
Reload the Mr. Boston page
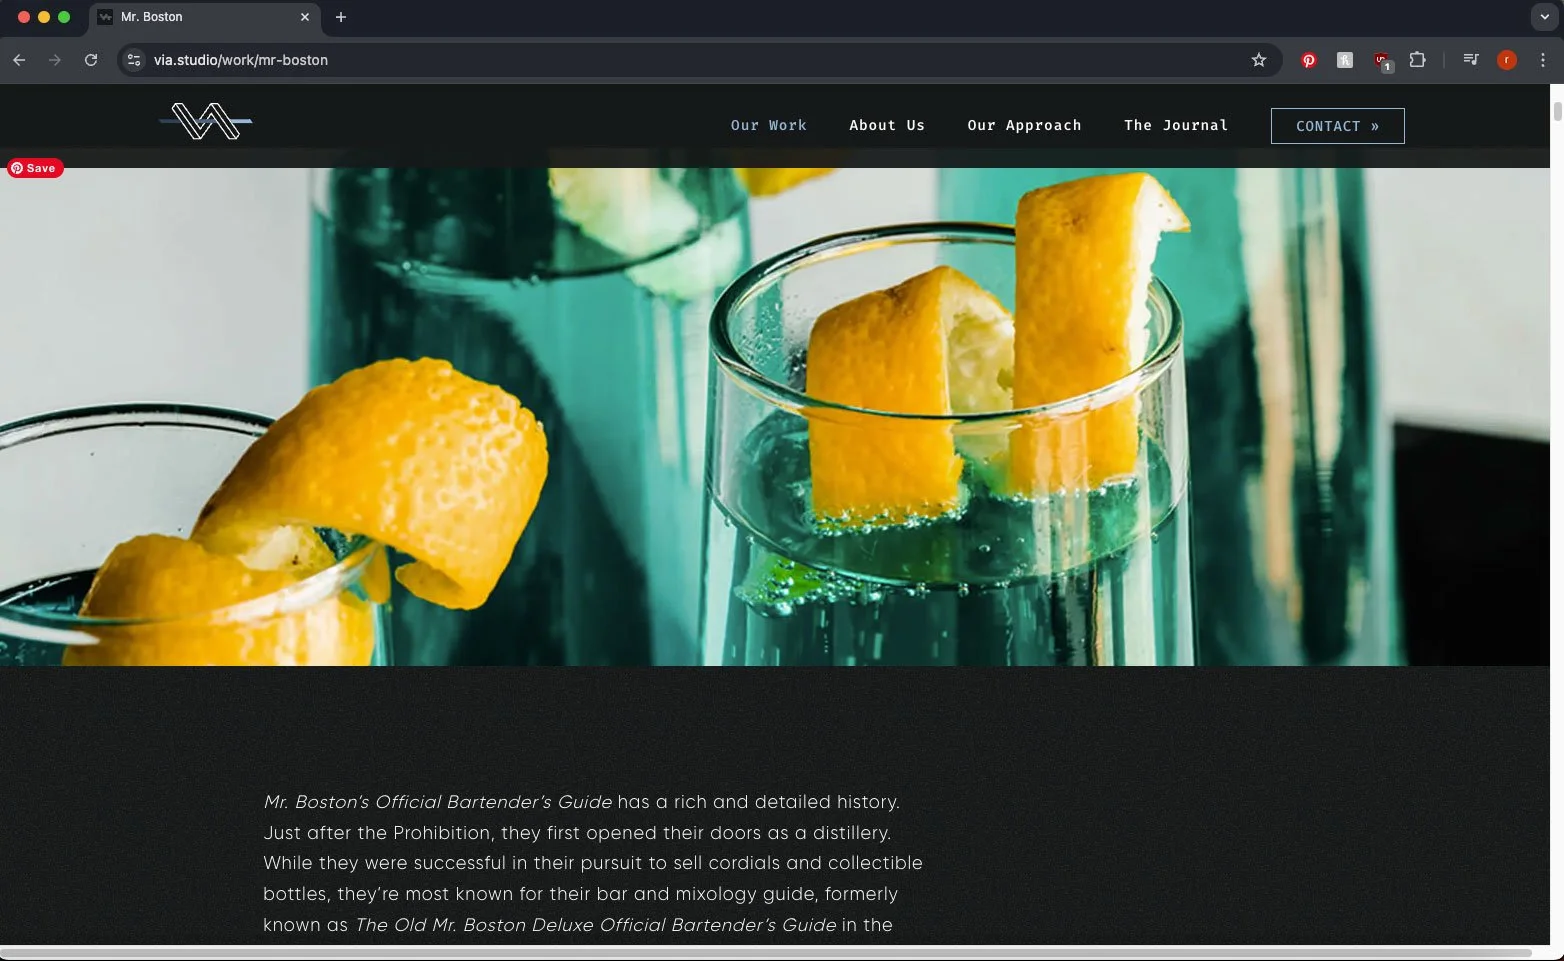[91, 60]
